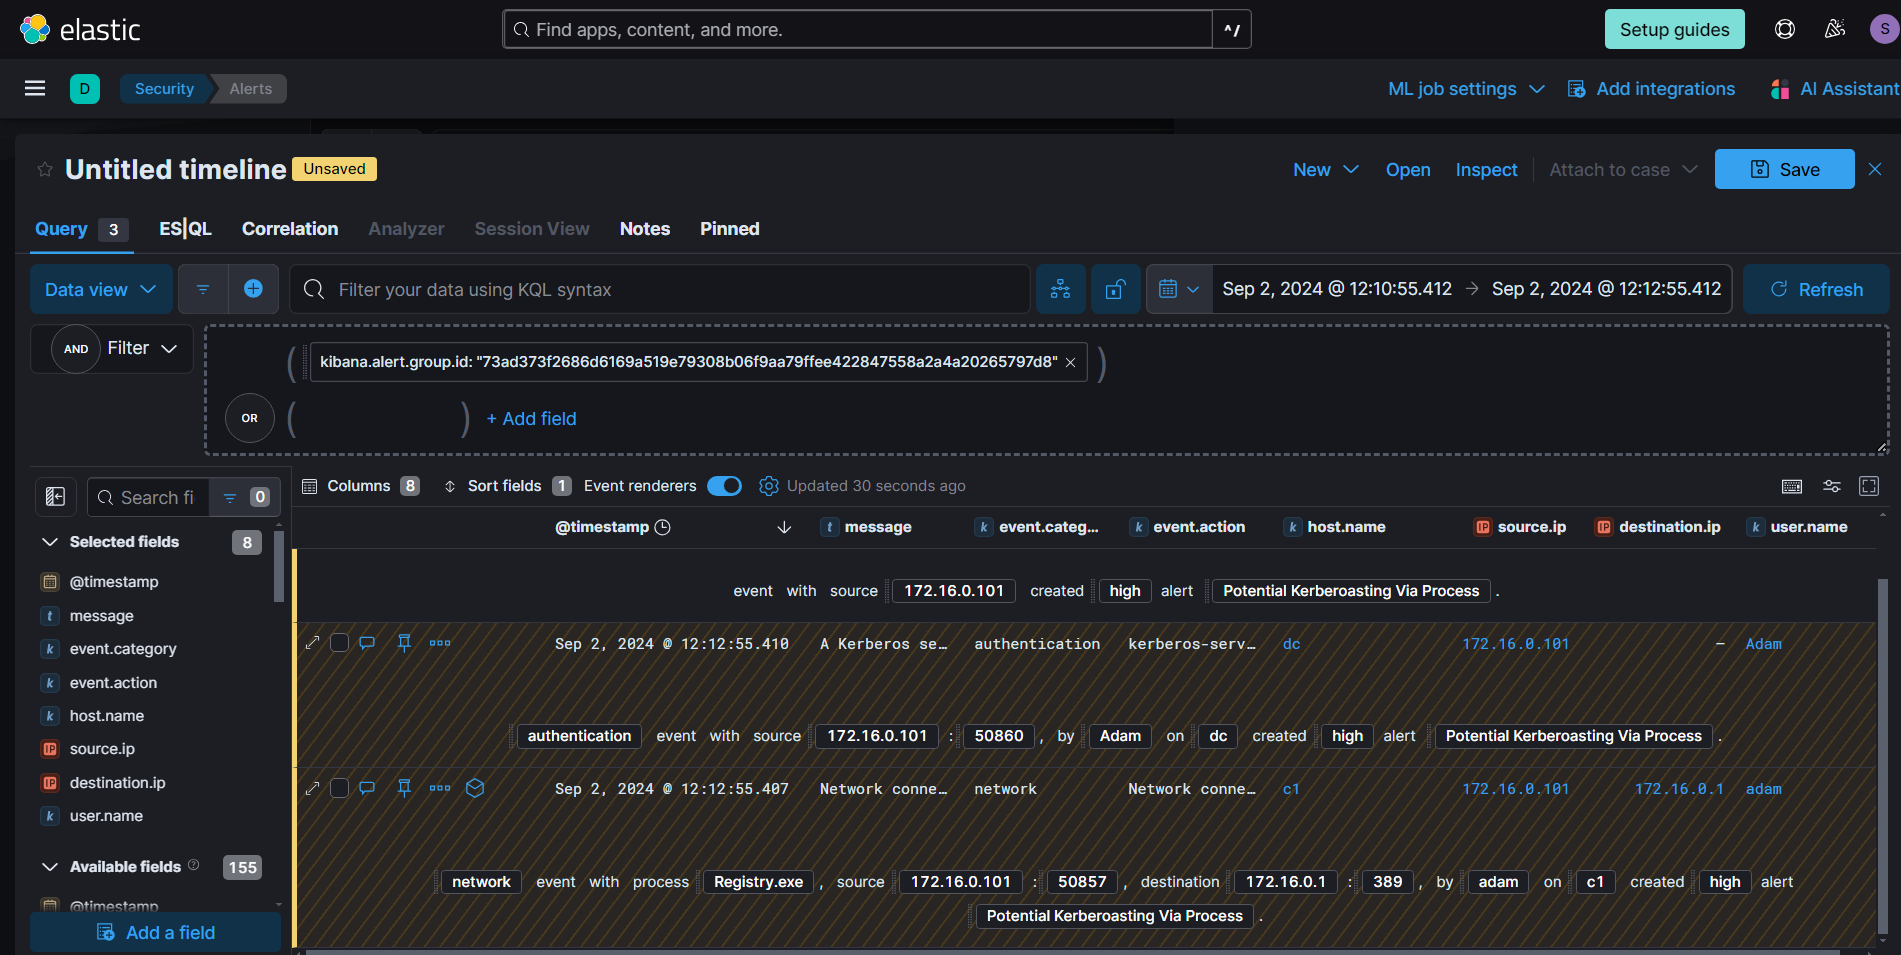The width and height of the screenshot is (1901, 955).
Task: Go to the Security breadcrumb
Action: (x=165, y=89)
